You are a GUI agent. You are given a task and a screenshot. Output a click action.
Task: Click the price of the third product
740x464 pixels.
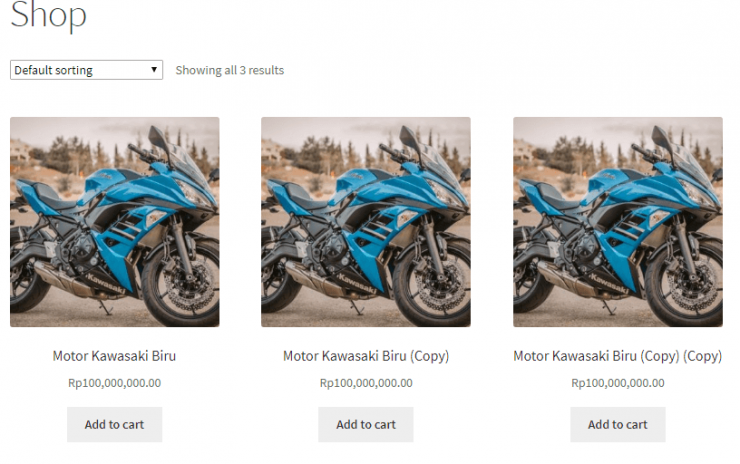[617, 382]
